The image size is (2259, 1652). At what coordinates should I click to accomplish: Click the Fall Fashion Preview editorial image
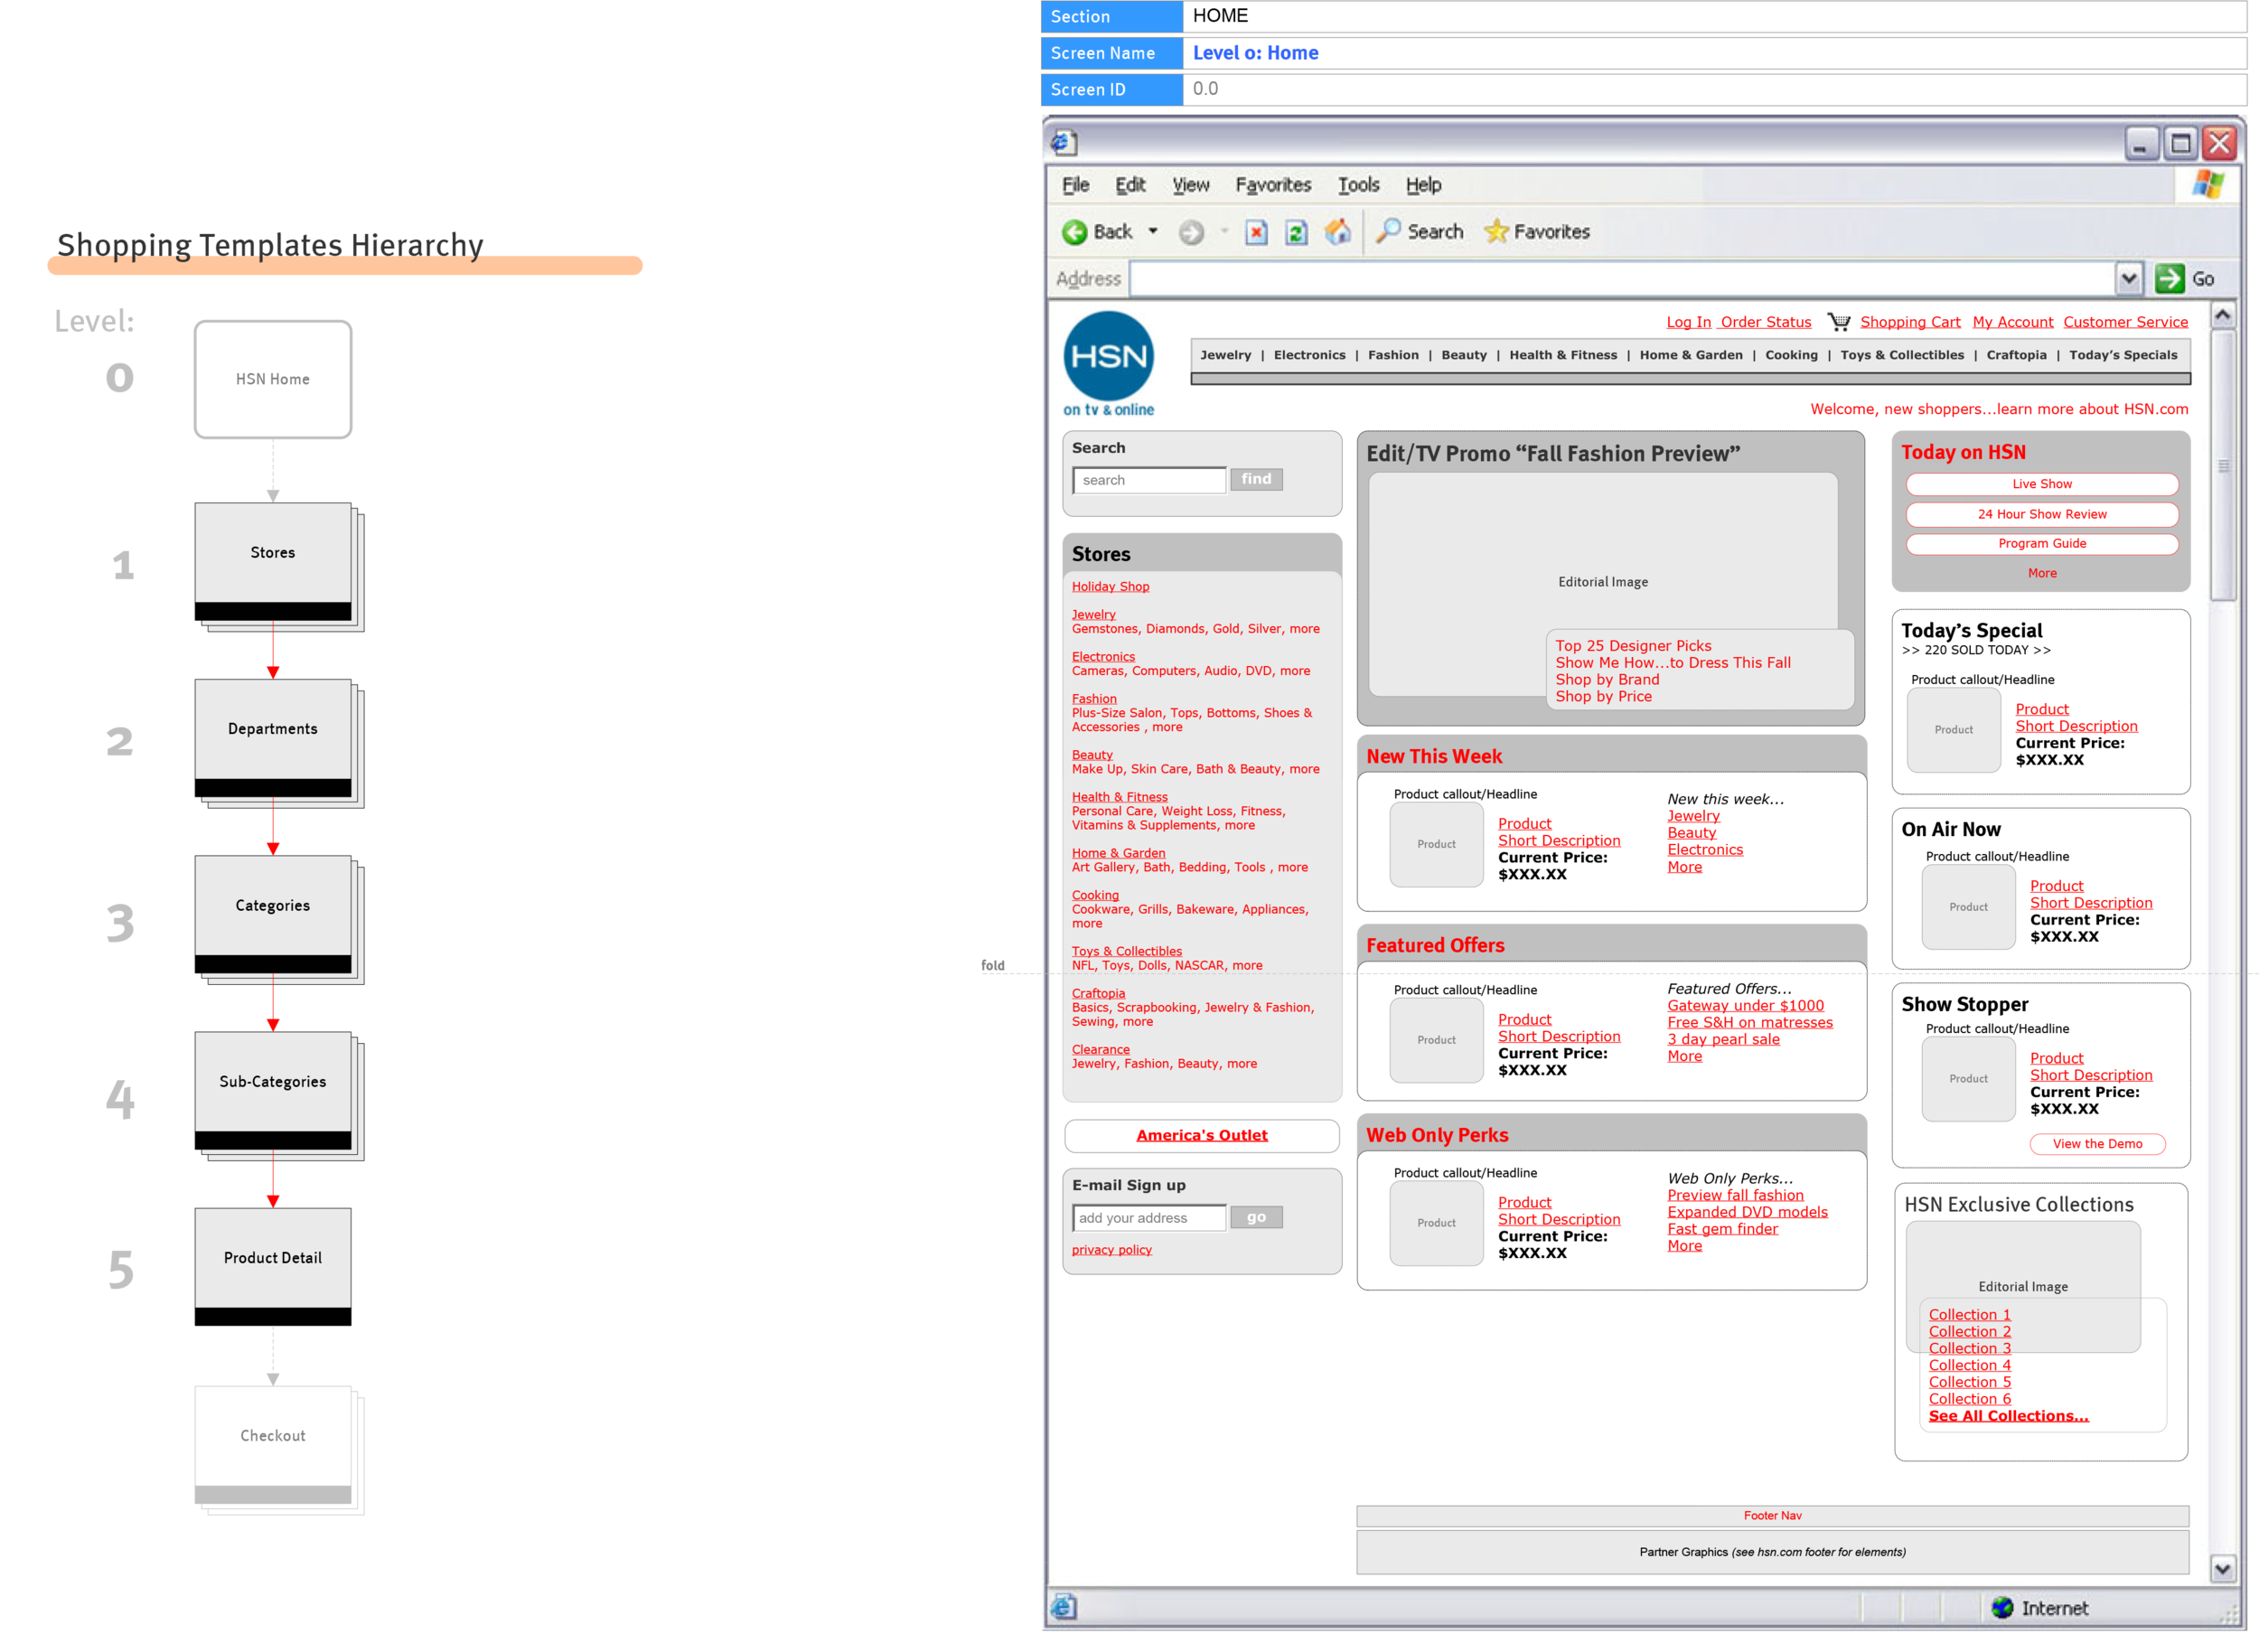[1602, 582]
